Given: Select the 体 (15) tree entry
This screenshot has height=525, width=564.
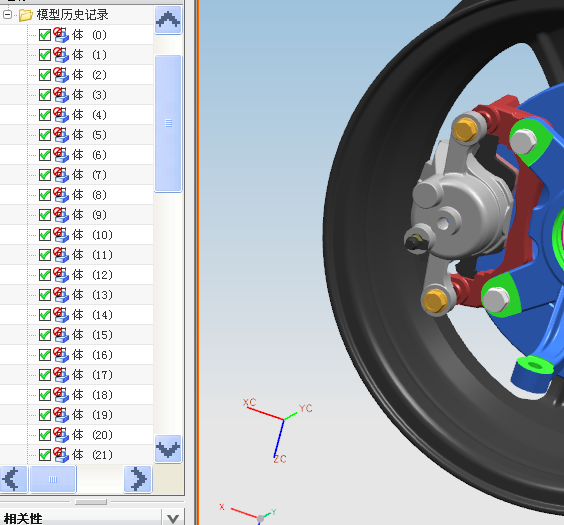Looking at the screenshot, I should click(x=92, y=335).
